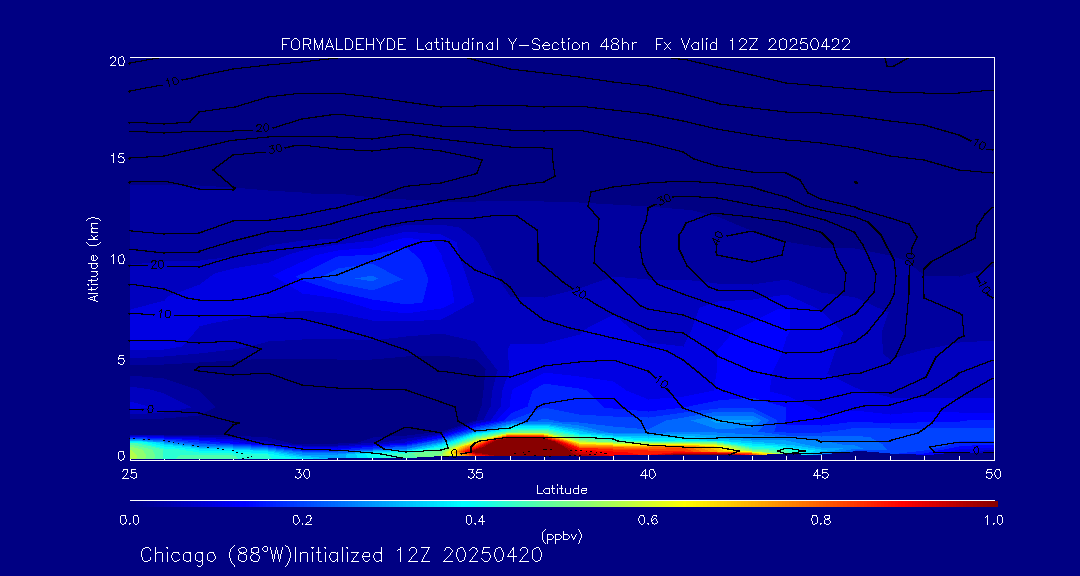Image resolution: width=1080 pixels, height=576 pixels.
Task: Select latitude axis tick label 30
Action: point(302,474)
